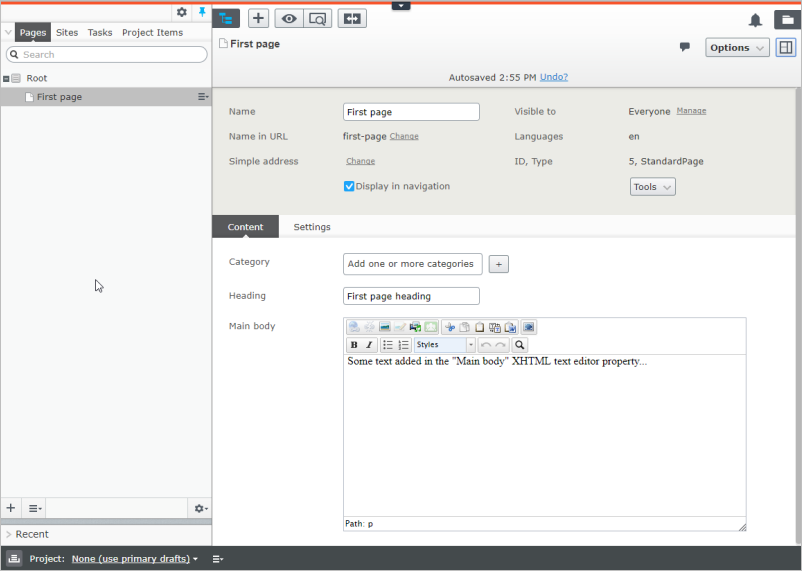The width and height of the screenshot is (802, 571).
Task: Pin the navigation pane
Action: pyautogui.click(x=202, y=12)
